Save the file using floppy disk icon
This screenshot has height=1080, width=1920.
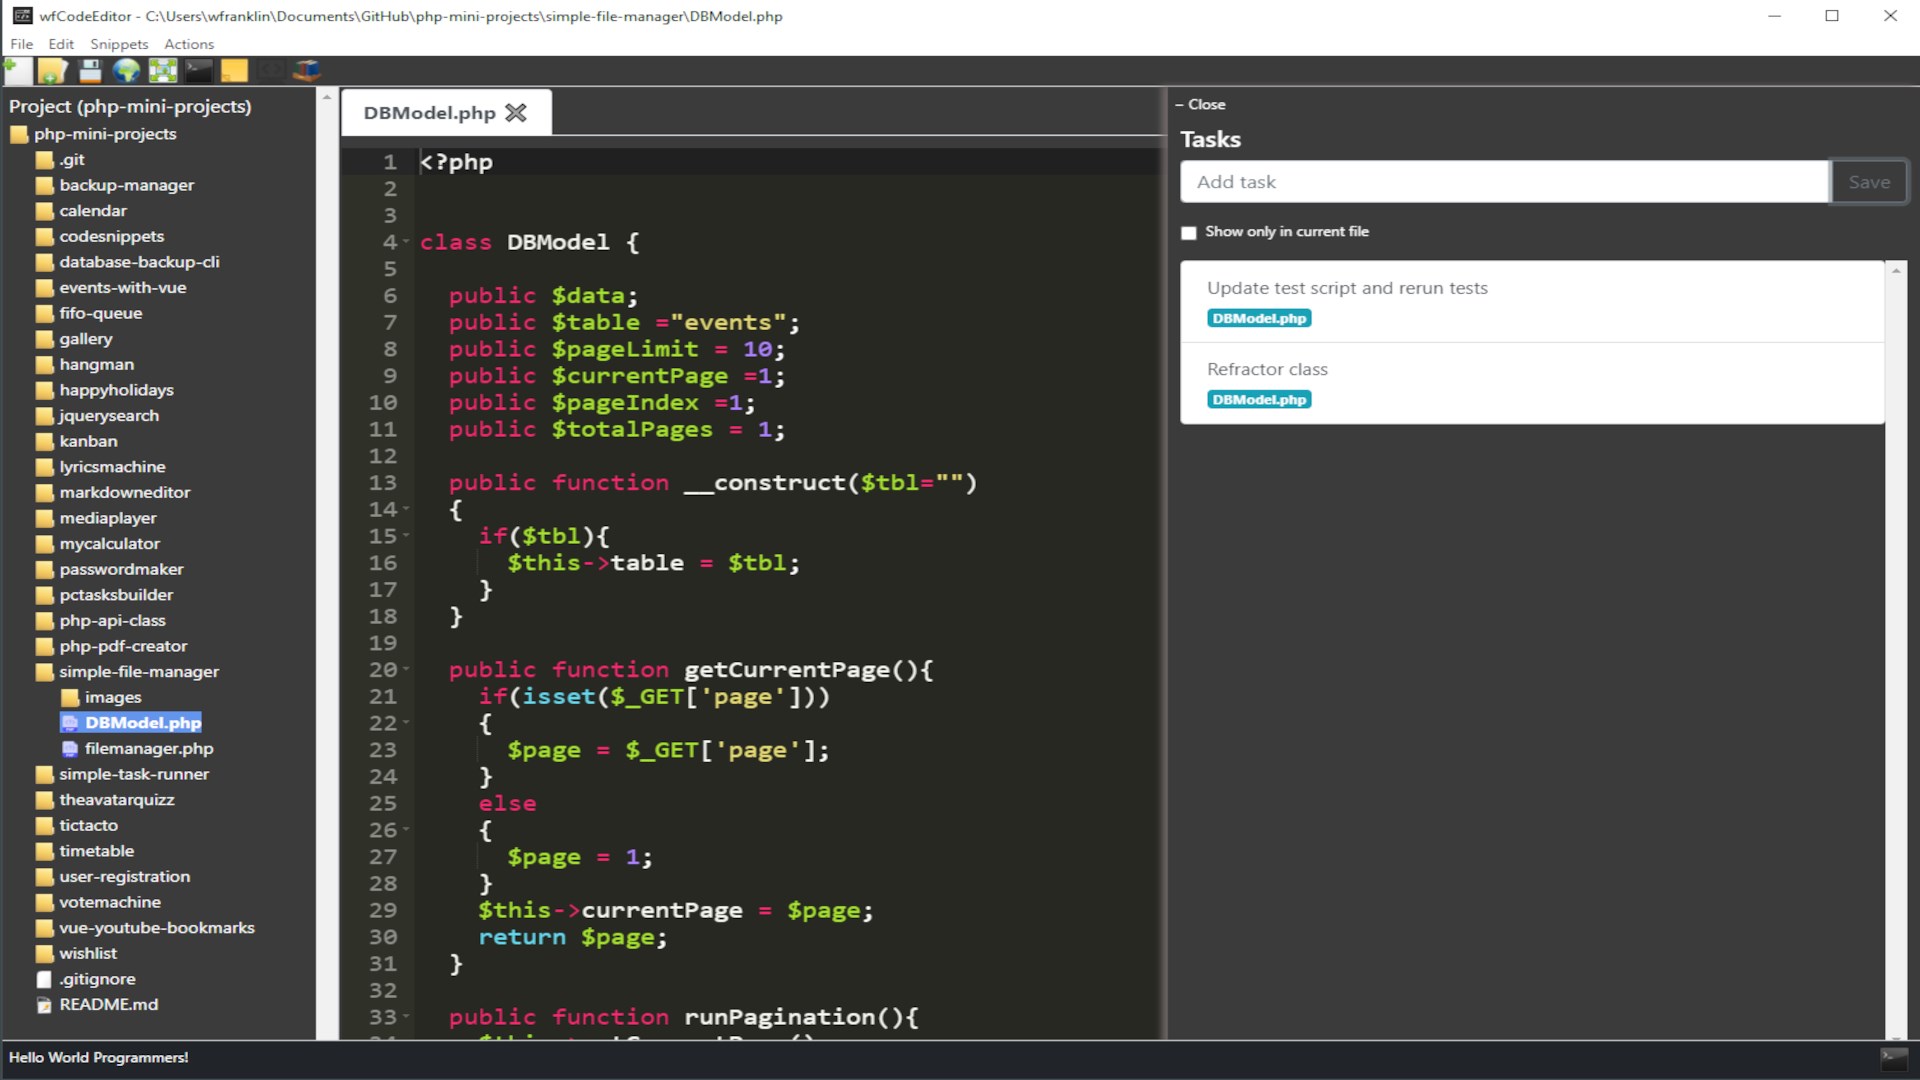(90, 70)
